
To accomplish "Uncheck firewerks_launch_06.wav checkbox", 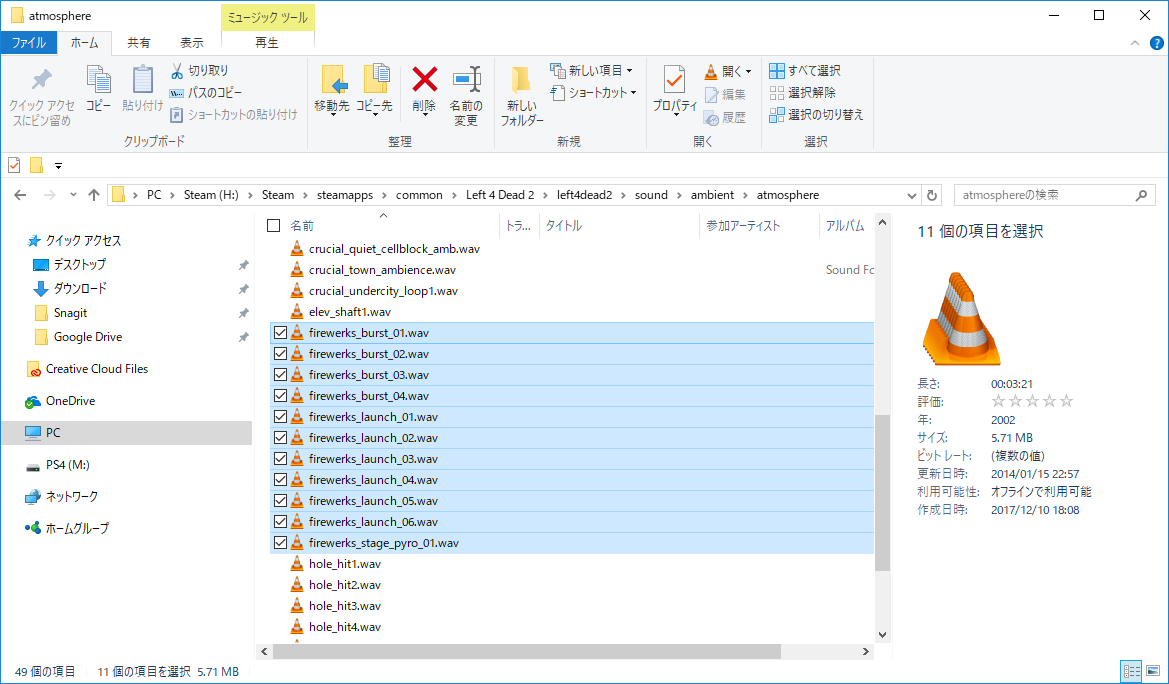I will [280, 521].
